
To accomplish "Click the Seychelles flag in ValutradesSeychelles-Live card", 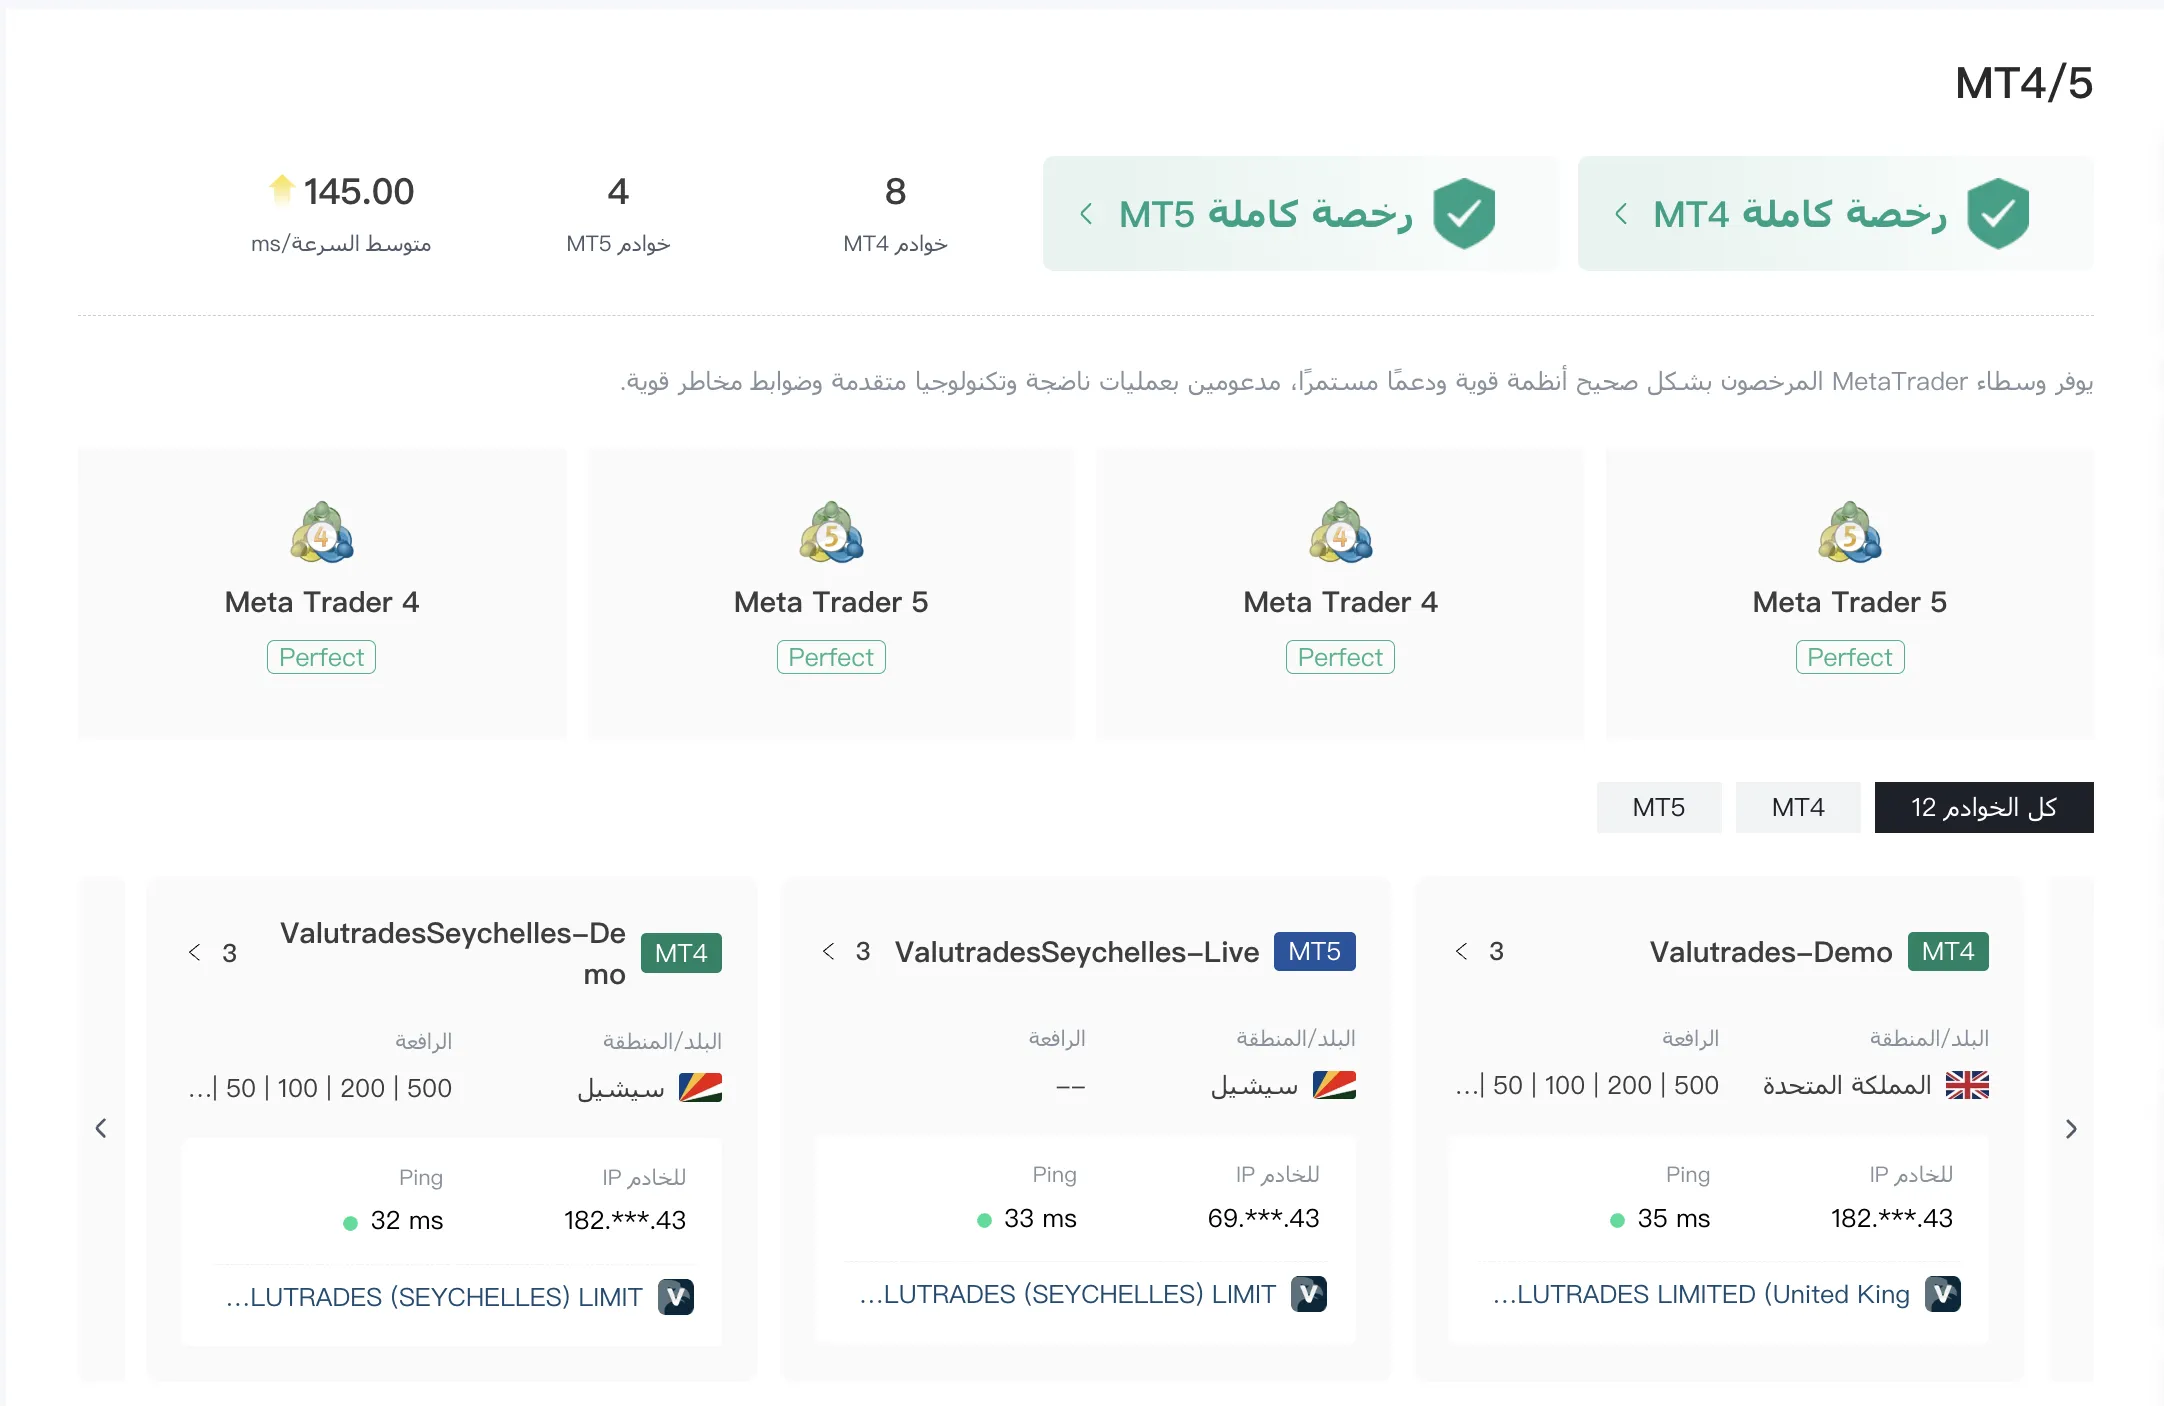I will click(1334, 1085).
